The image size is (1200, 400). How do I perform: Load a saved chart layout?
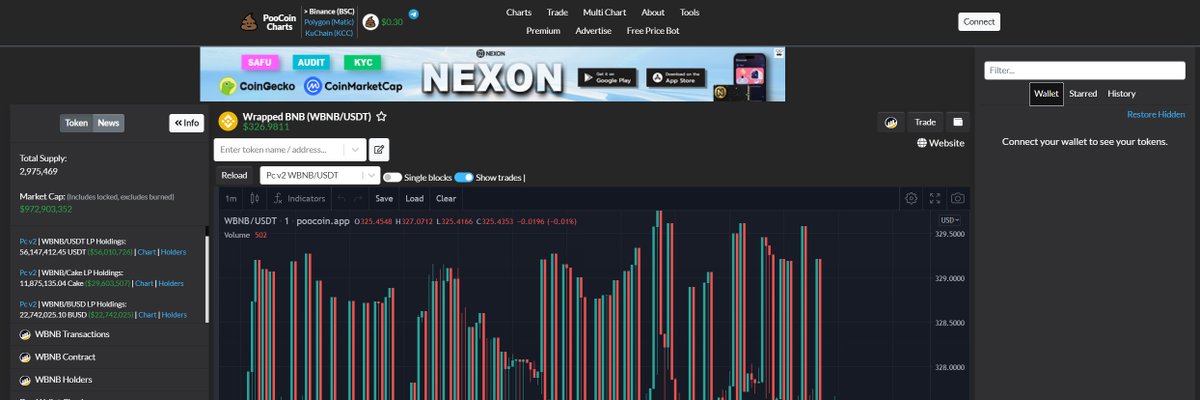[414, 198]
